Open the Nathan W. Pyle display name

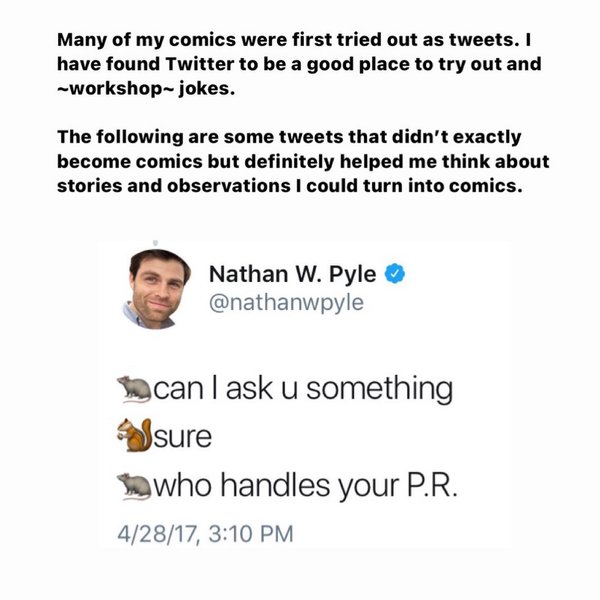pos(294,273)
